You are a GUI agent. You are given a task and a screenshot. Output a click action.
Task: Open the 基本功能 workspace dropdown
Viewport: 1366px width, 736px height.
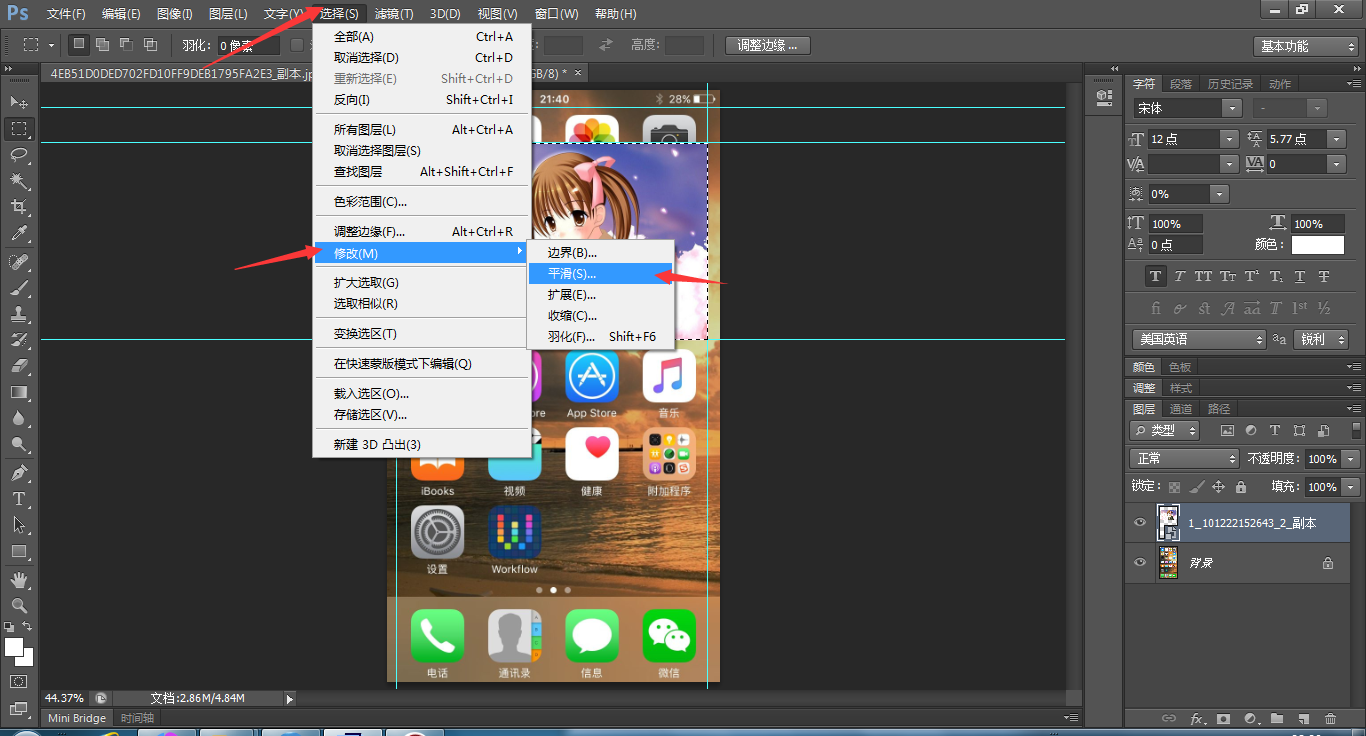point(1306,46)
